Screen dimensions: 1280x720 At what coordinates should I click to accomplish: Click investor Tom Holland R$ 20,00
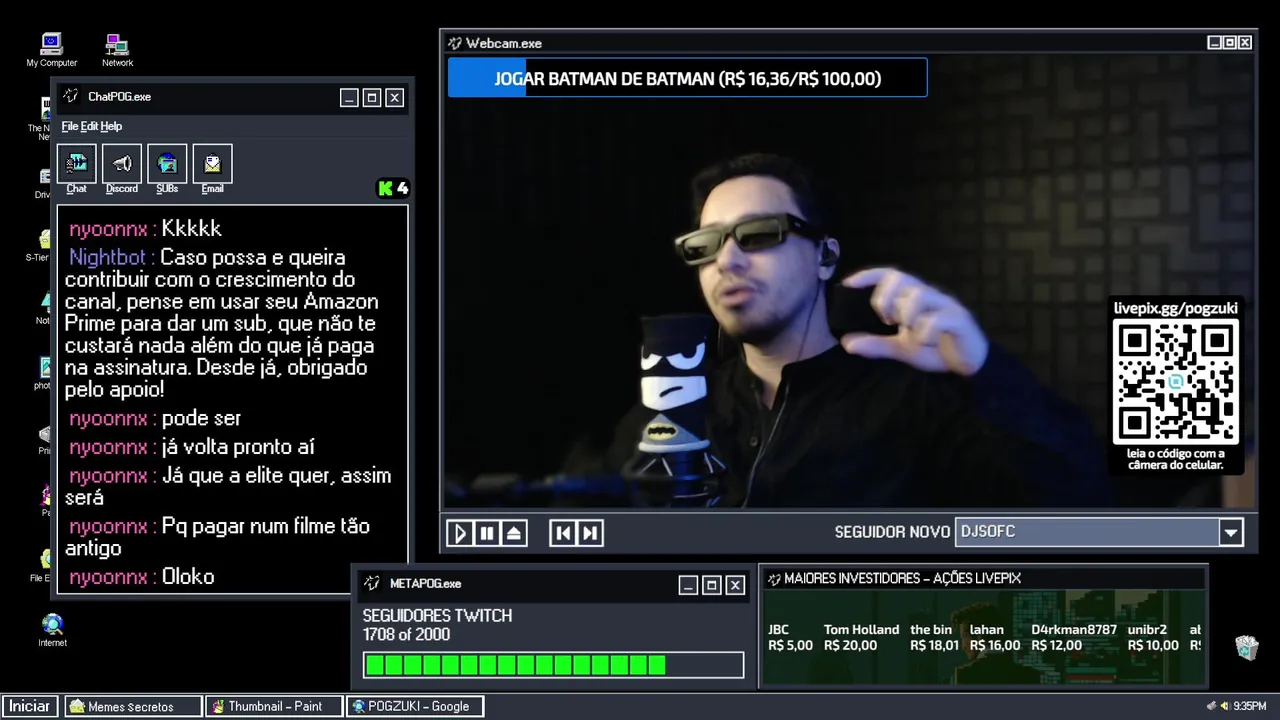point(861,638)
